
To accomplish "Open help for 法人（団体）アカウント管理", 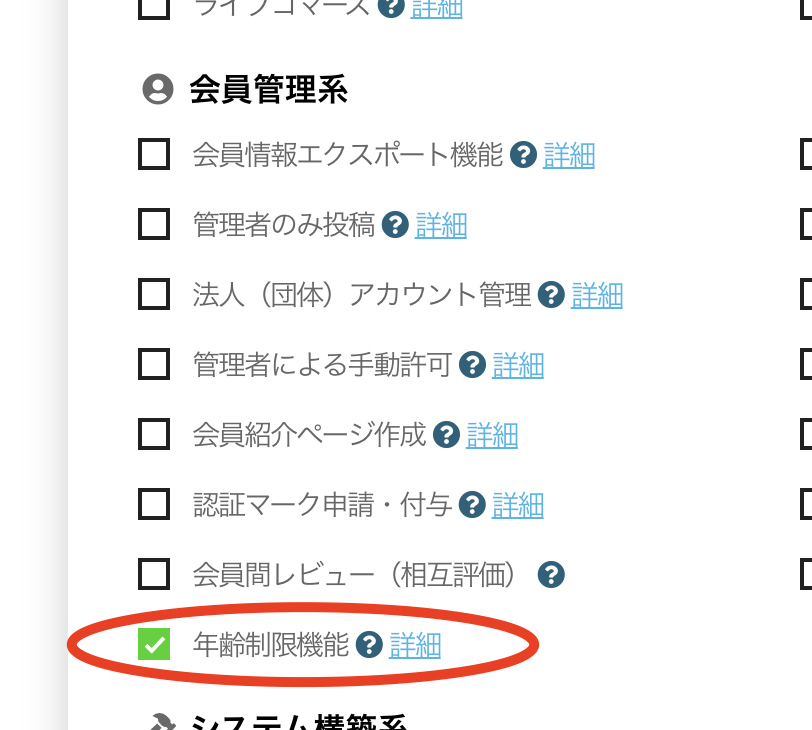I will tap(551, 295).
